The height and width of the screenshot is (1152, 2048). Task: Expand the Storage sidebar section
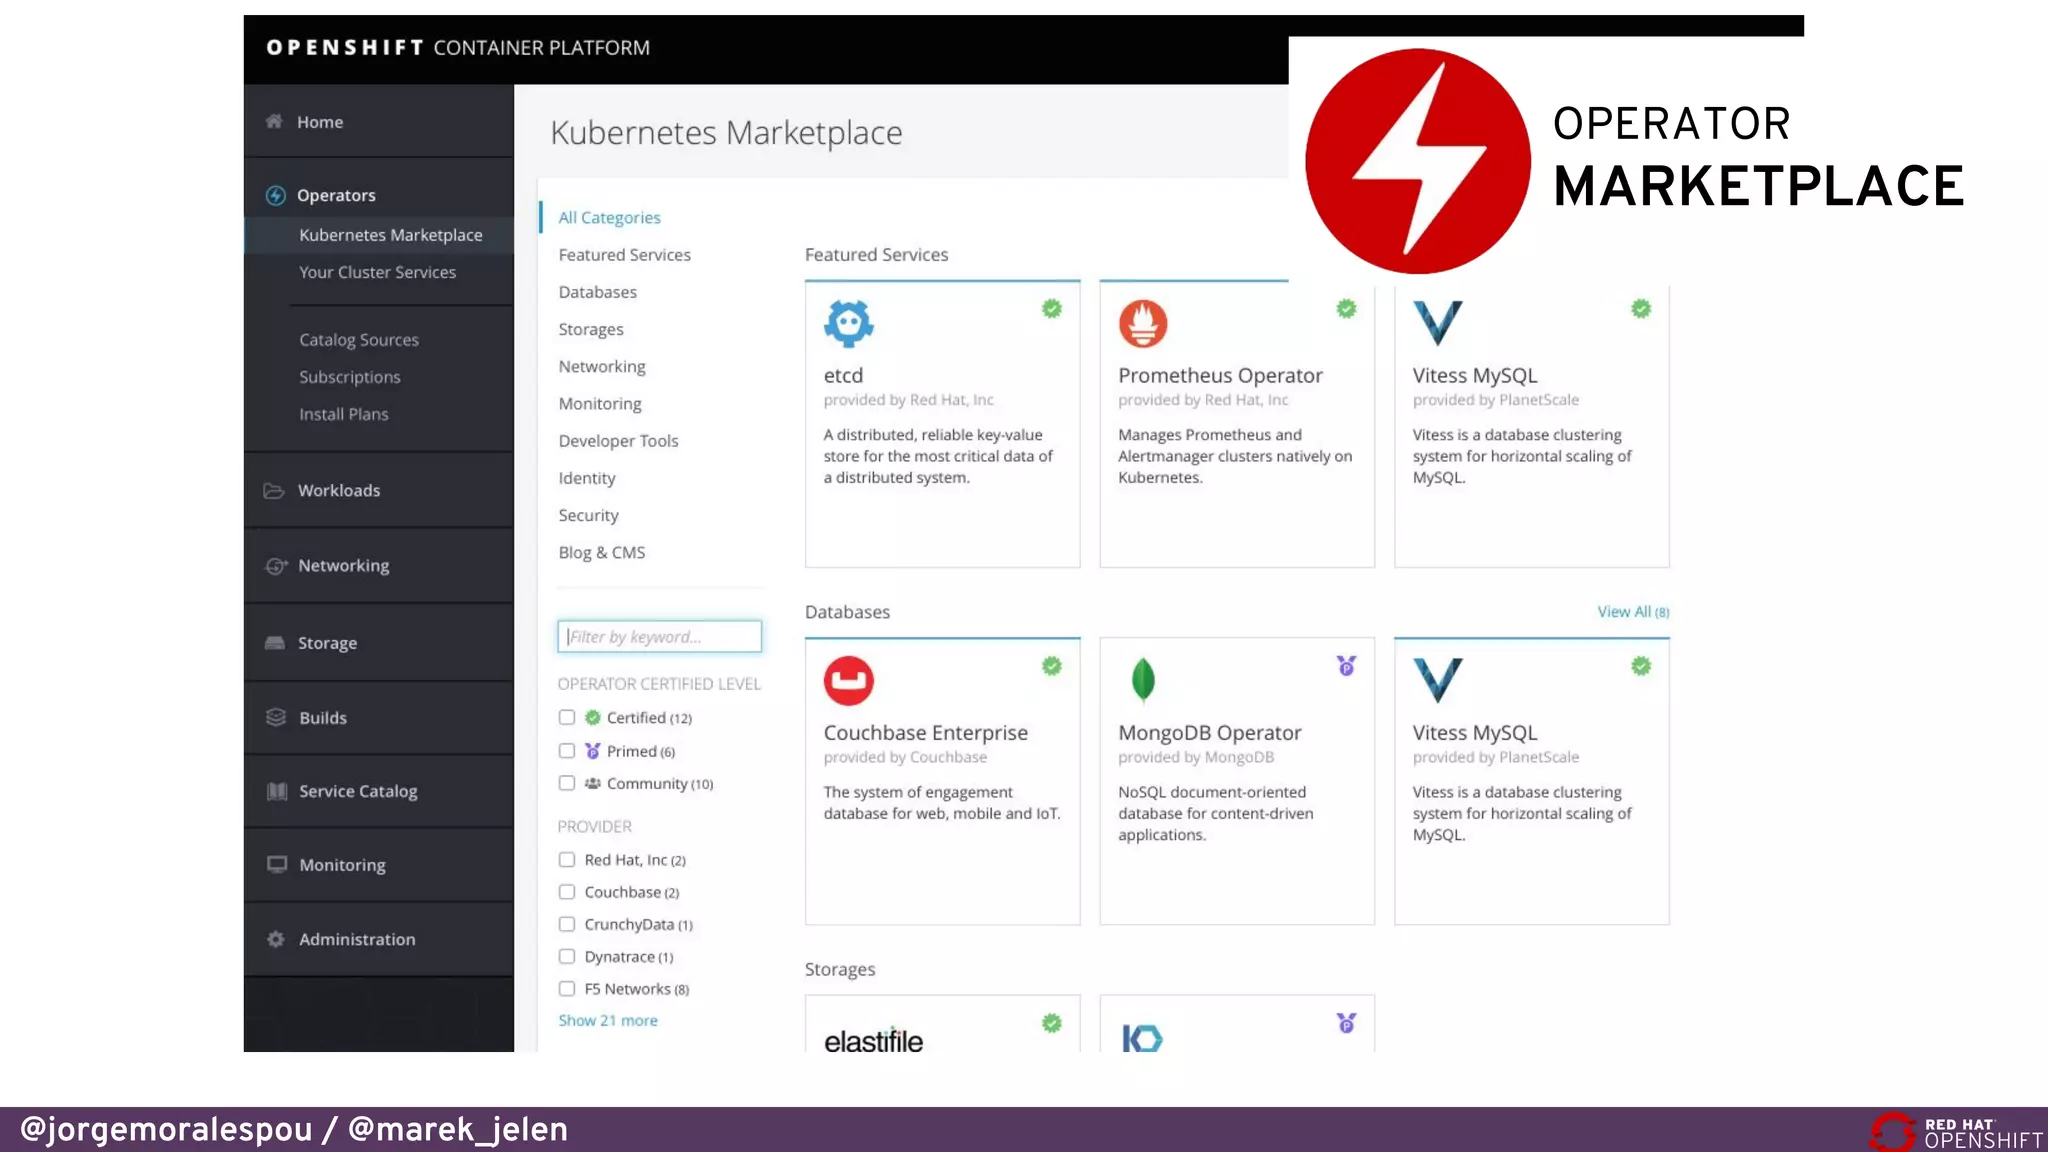click(379, 642)
